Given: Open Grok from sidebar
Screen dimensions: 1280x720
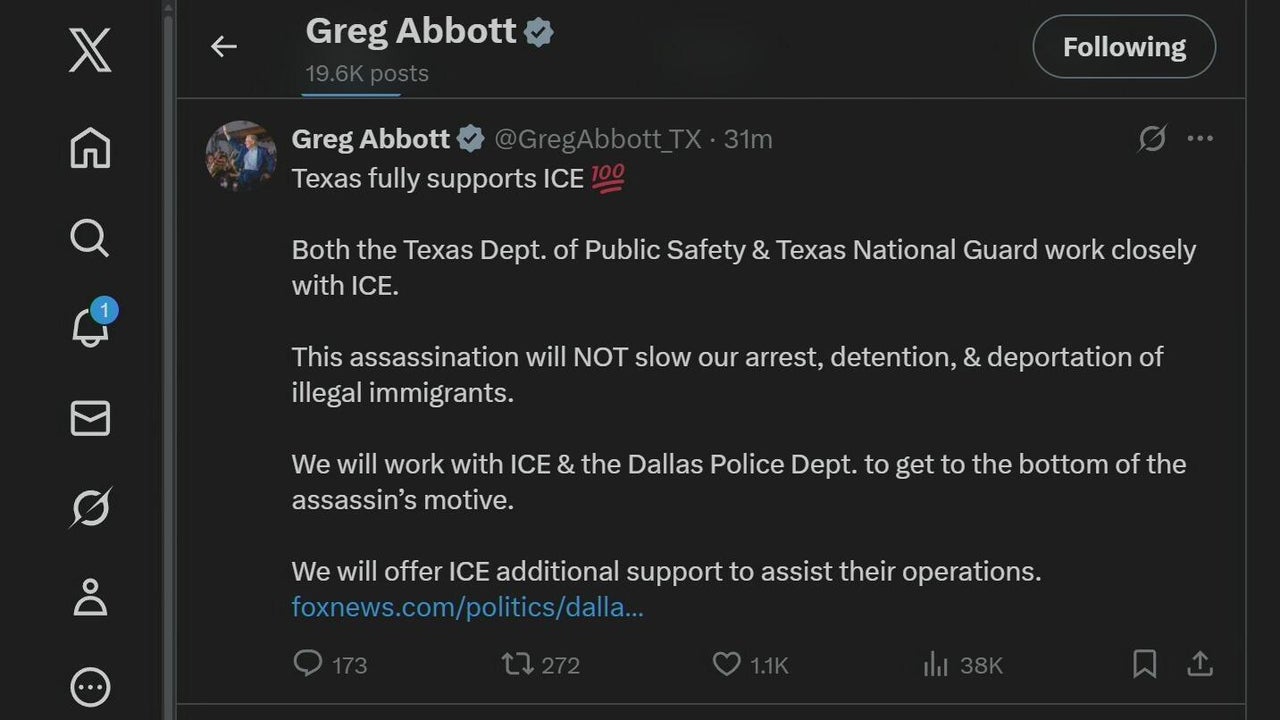Looking at the screenshot, I should (90, 508).
